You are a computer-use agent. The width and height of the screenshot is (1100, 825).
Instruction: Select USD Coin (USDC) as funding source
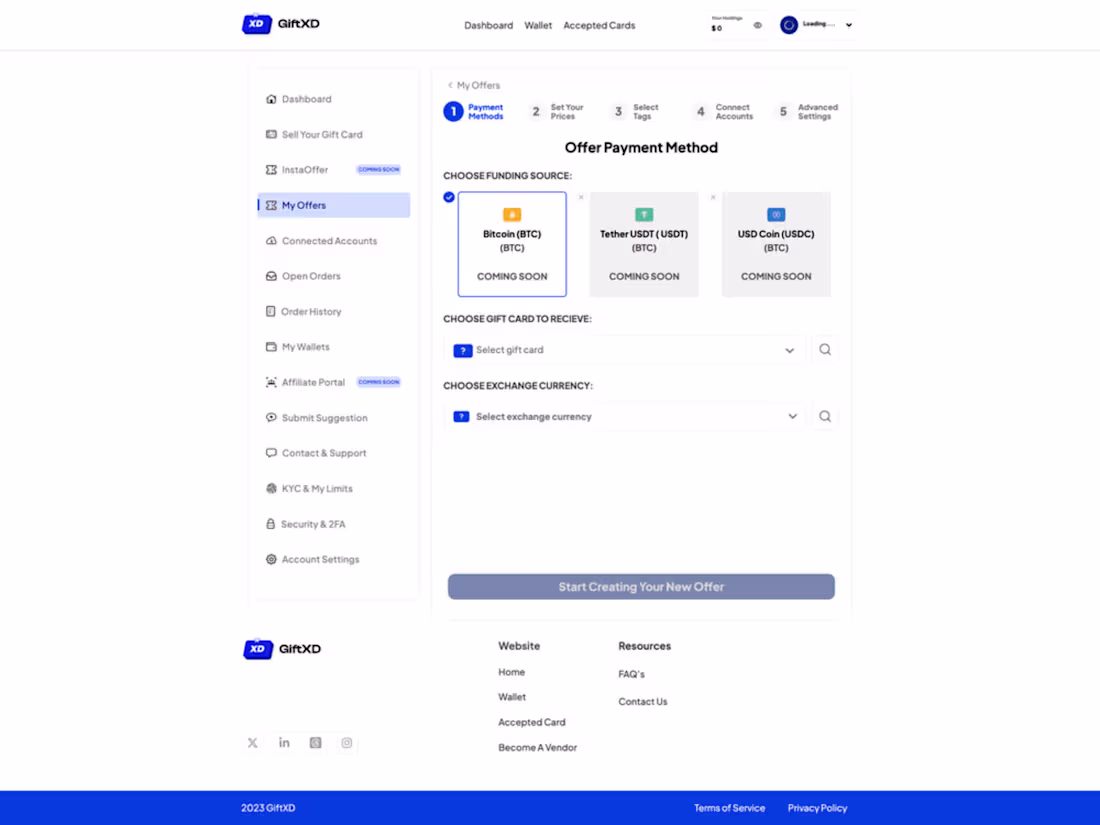point(776,244)
